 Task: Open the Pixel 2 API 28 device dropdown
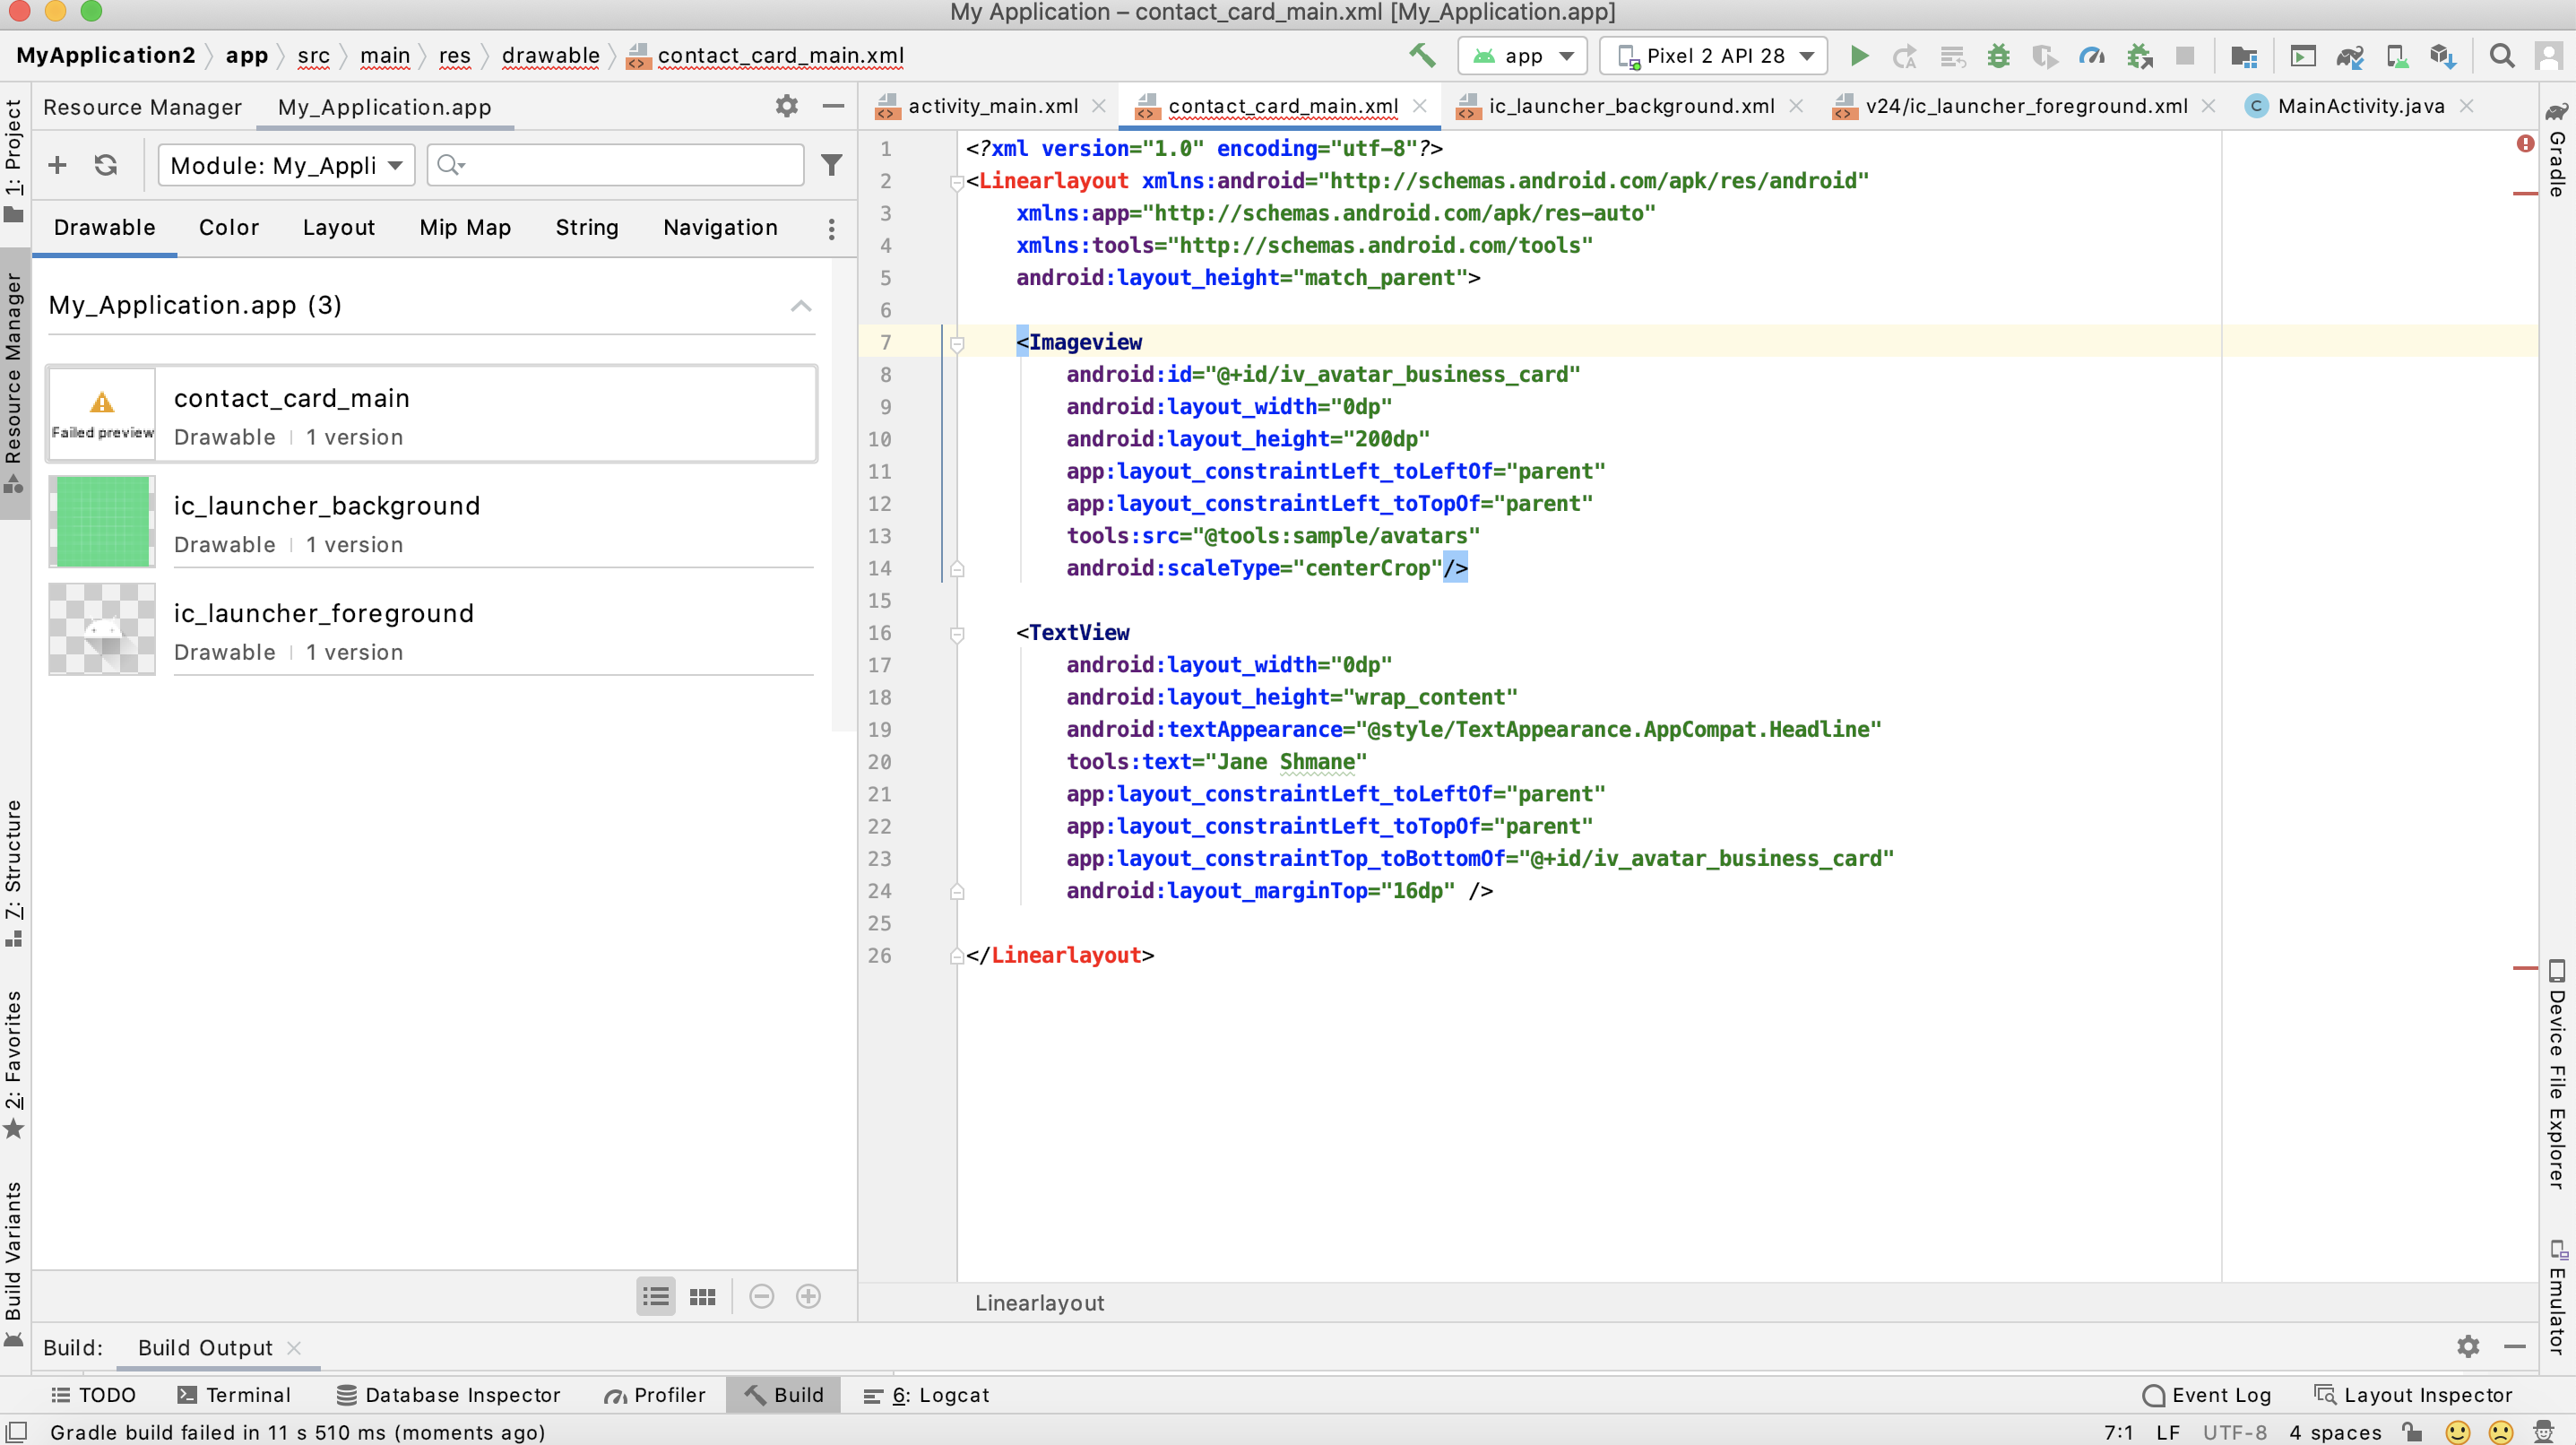(x=1714, y=56)
